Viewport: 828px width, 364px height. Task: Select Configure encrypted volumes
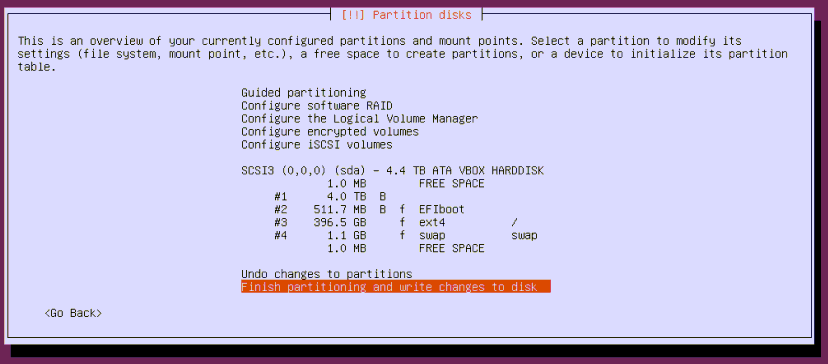click(x=330, y=131)
